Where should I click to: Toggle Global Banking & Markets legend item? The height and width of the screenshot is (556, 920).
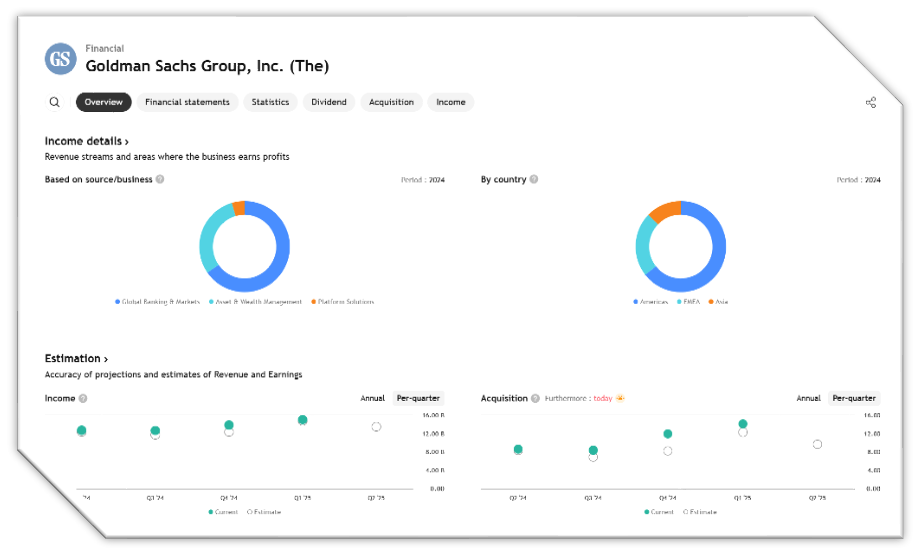tap(157, 301)
